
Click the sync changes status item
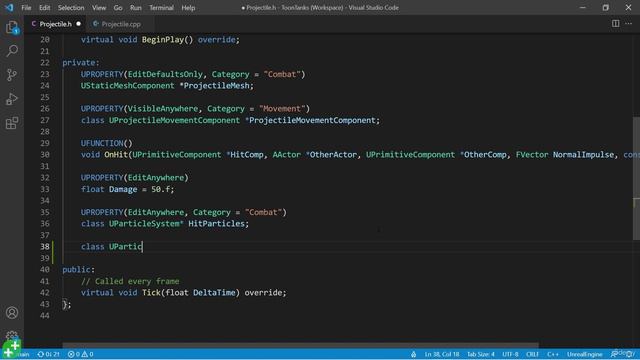(49, 354)
